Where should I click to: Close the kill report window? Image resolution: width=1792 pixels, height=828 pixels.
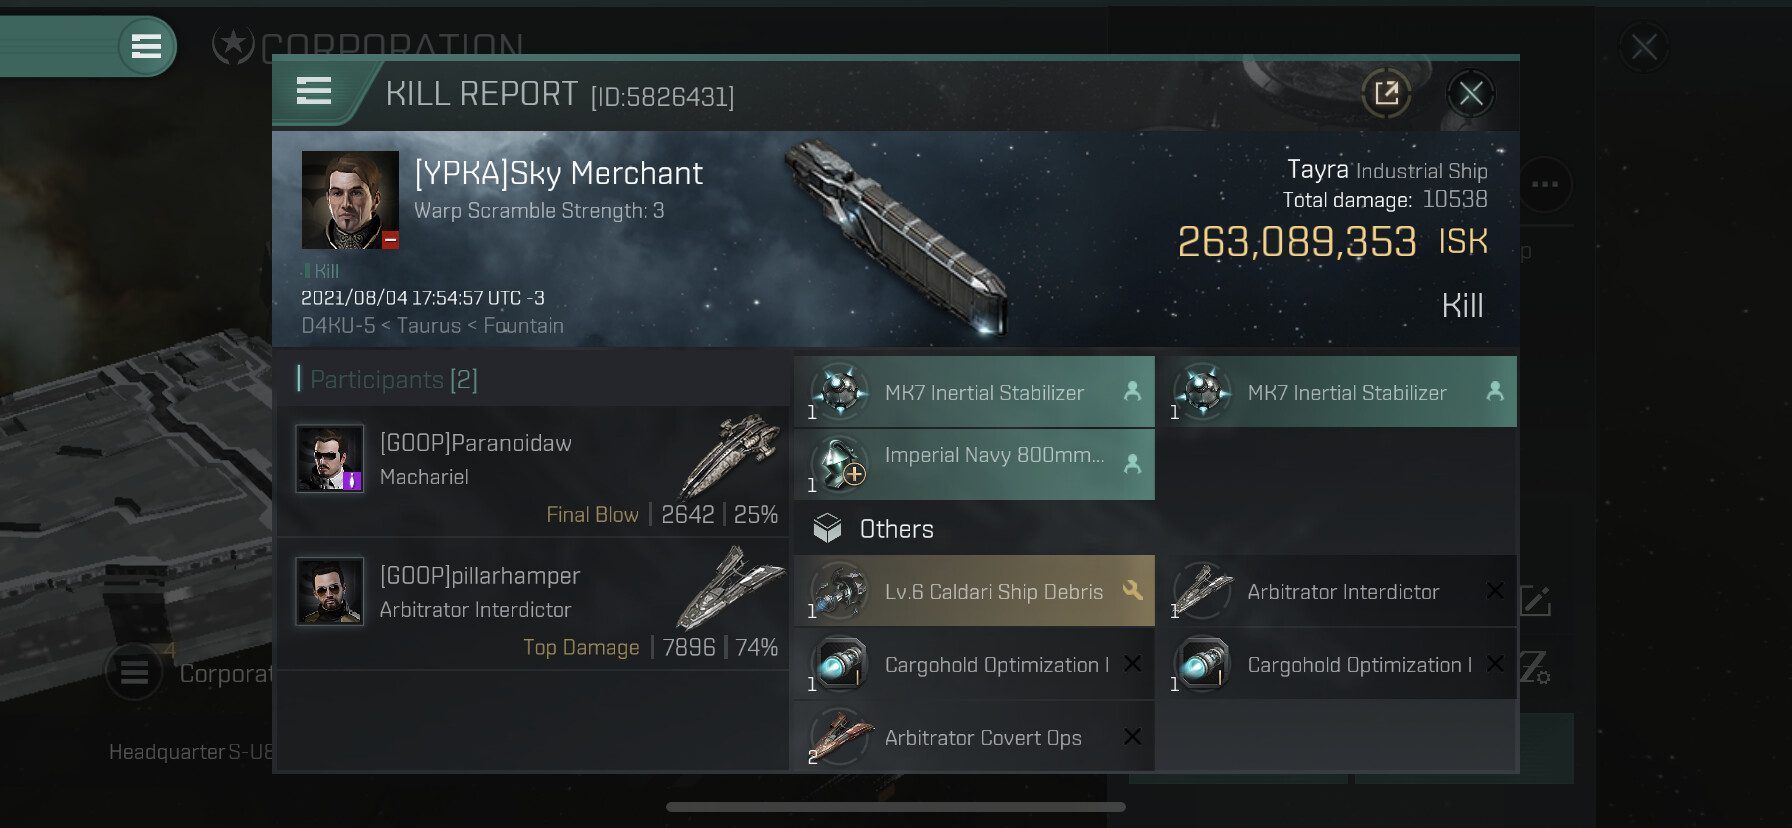click(x=1470, y=94)
